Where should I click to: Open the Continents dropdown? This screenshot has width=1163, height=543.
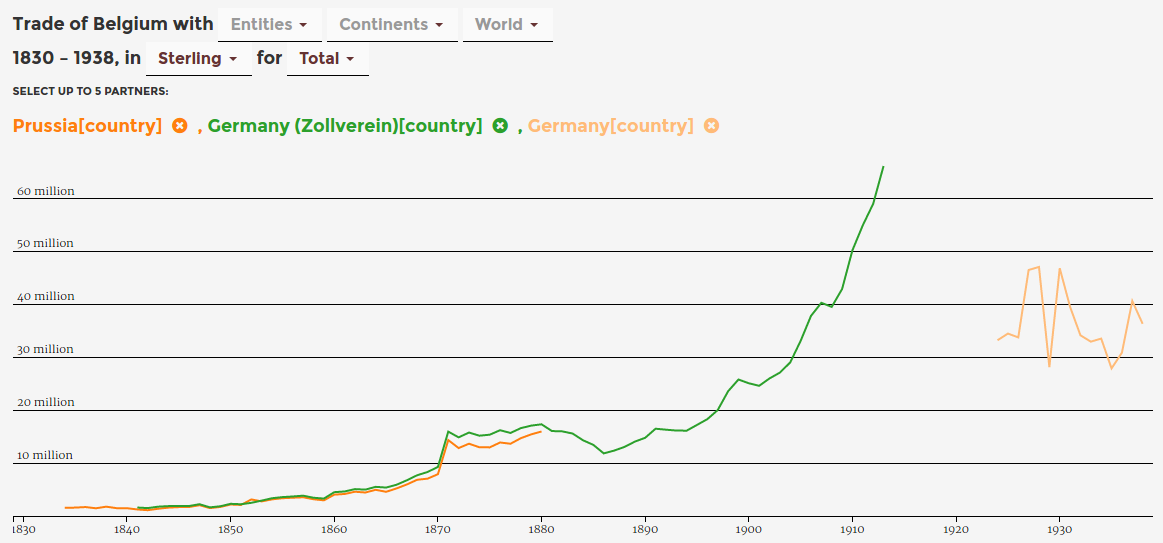(x=397, y=24)
